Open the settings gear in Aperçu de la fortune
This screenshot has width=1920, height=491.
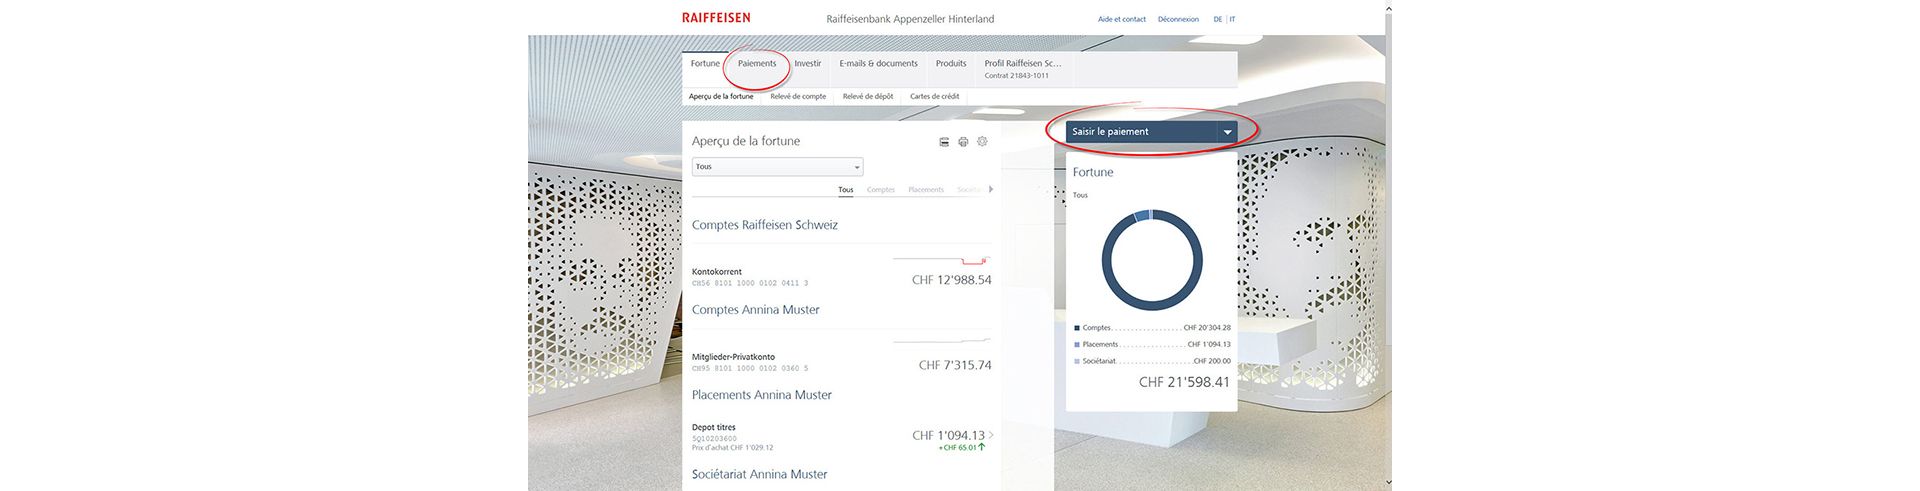(982, 142)
